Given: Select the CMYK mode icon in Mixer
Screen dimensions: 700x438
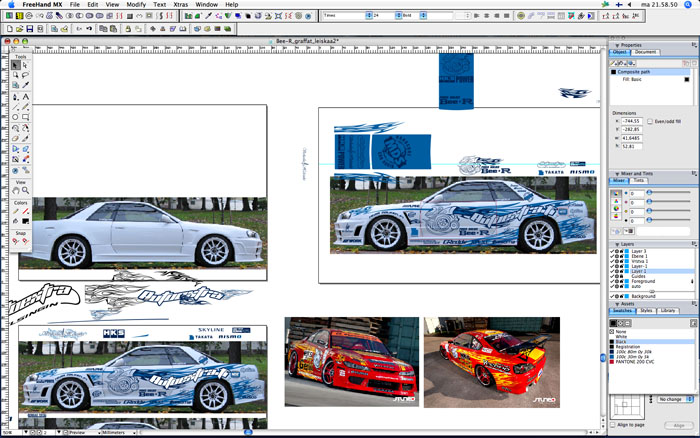Looking at the screenshot, I should (616, 194).
